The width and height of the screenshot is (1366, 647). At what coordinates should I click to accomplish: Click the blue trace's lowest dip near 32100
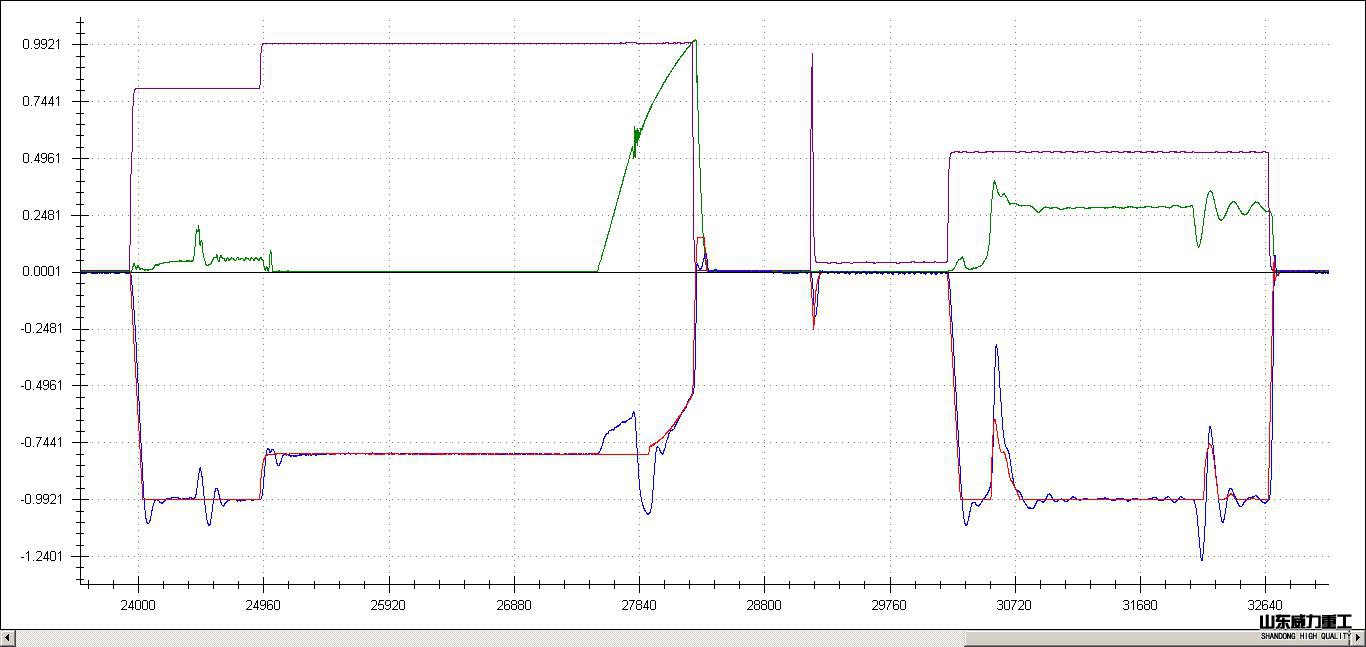(1201, 558)
